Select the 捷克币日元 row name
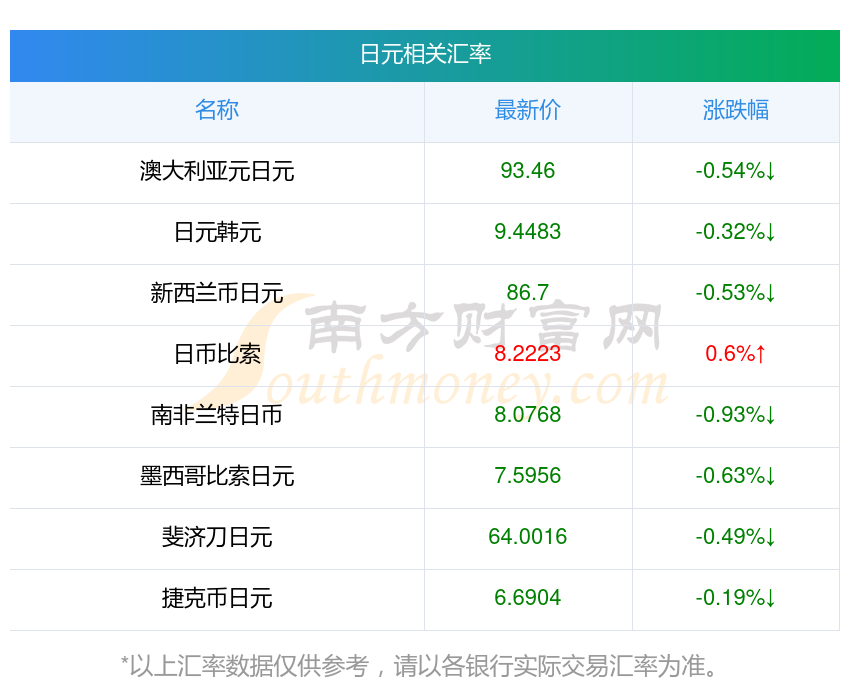Screen dimensions: 850x698 pos(217,598)
